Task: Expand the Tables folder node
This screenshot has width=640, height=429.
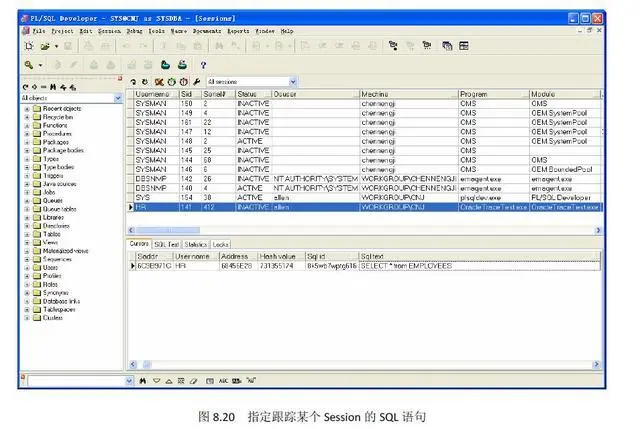Action: point(27,234)
